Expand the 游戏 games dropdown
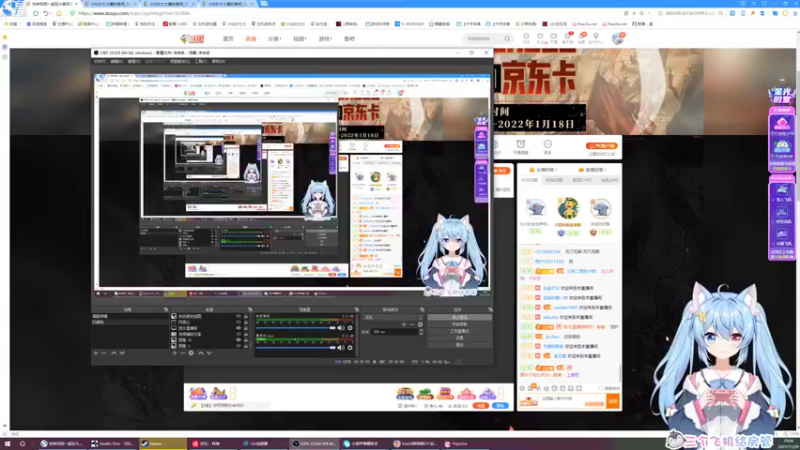The width and height of the screenshot is (800, 450). 325,39
